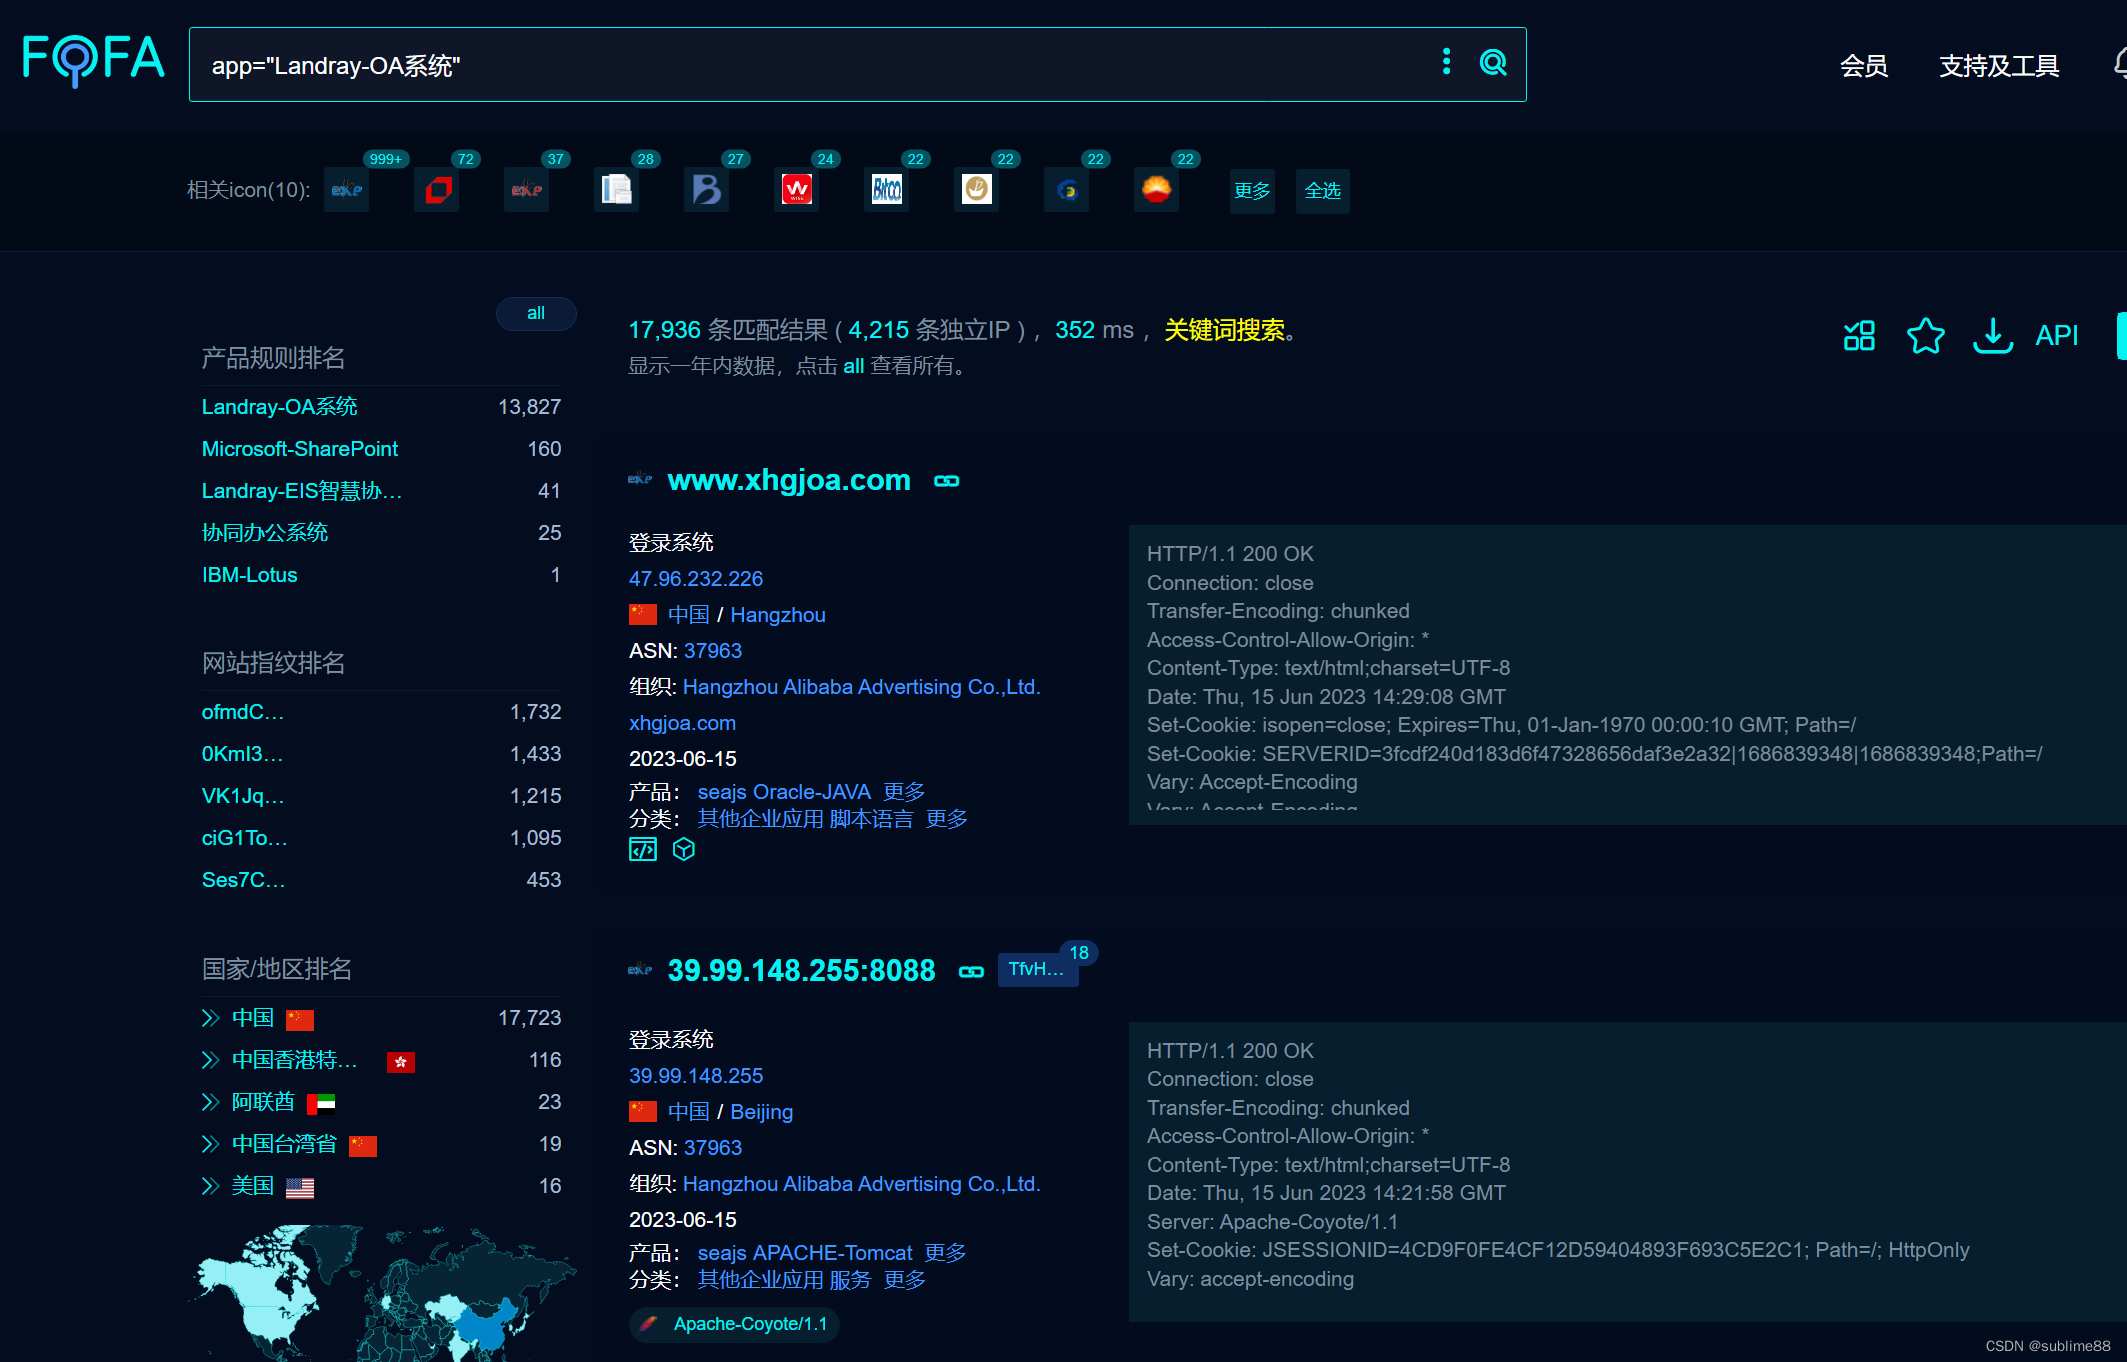
Task: Select the dark blue swirl icon
Action: click(x=1067, y=190)
